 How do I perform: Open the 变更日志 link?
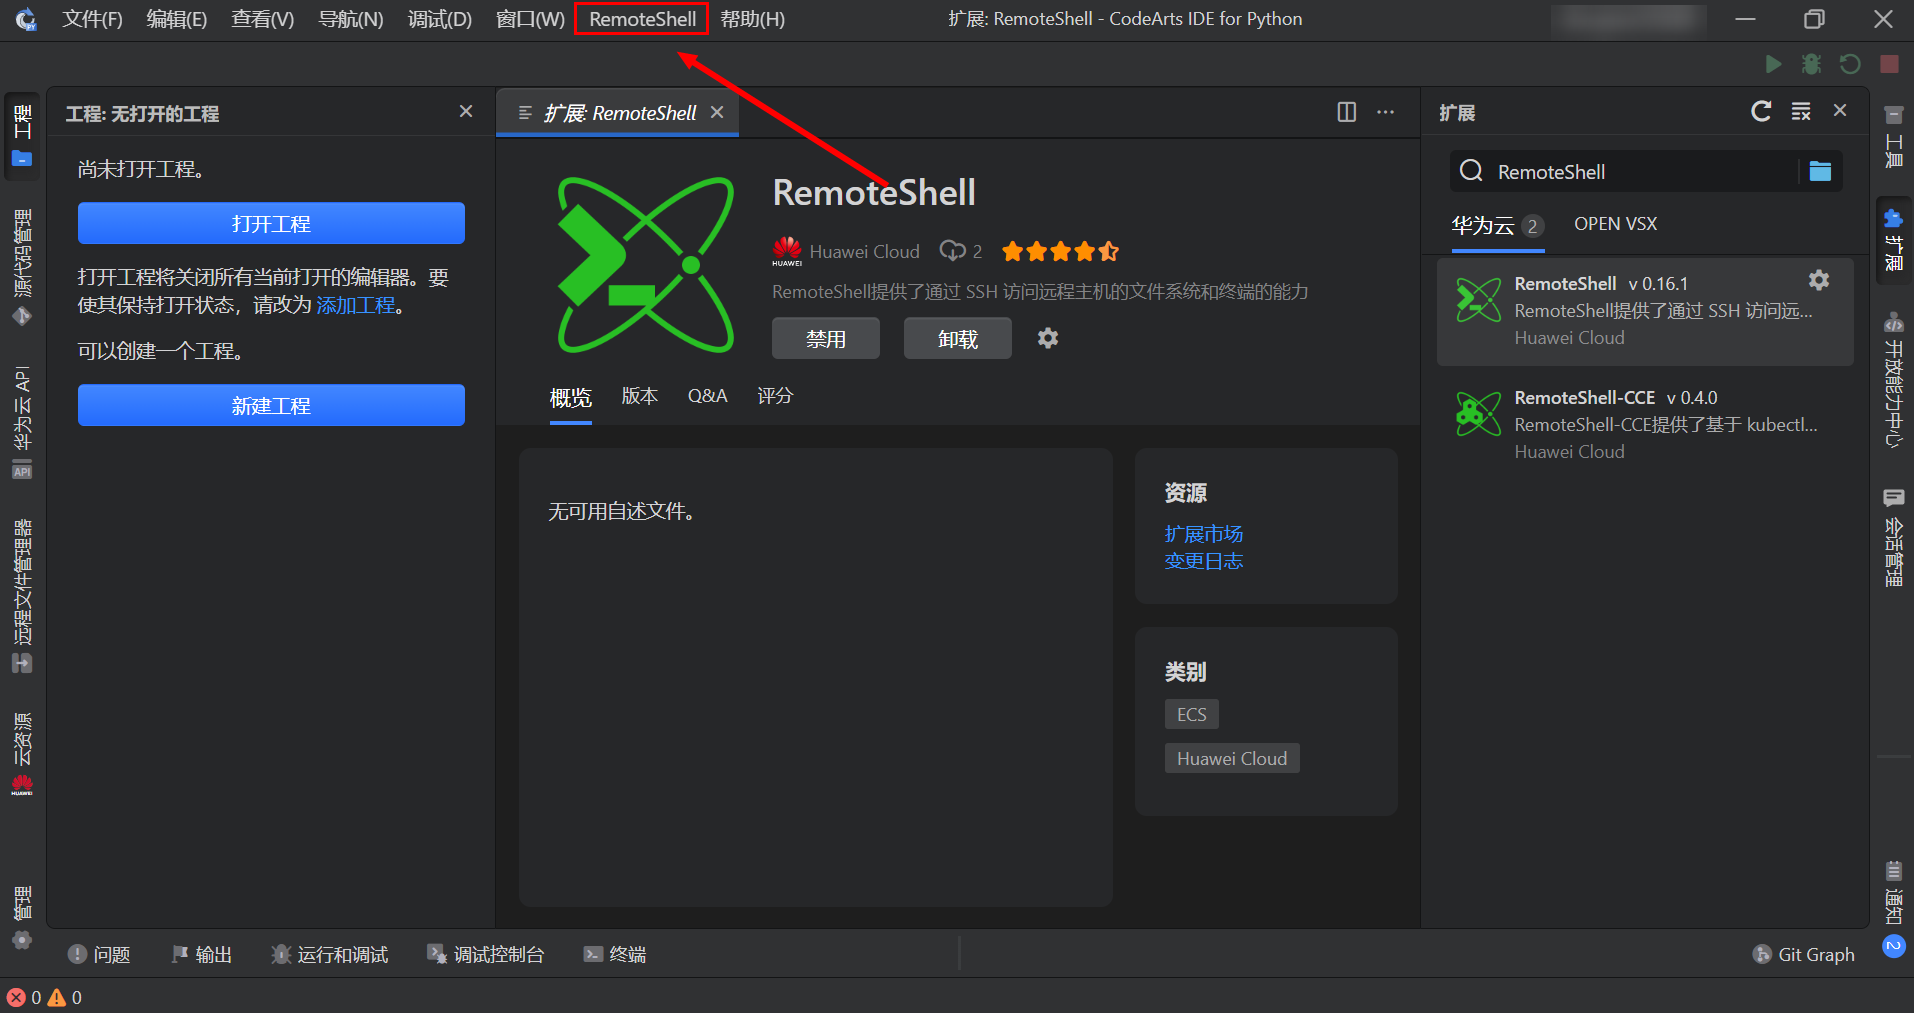pyautogui.click(x=1204, y=561)
